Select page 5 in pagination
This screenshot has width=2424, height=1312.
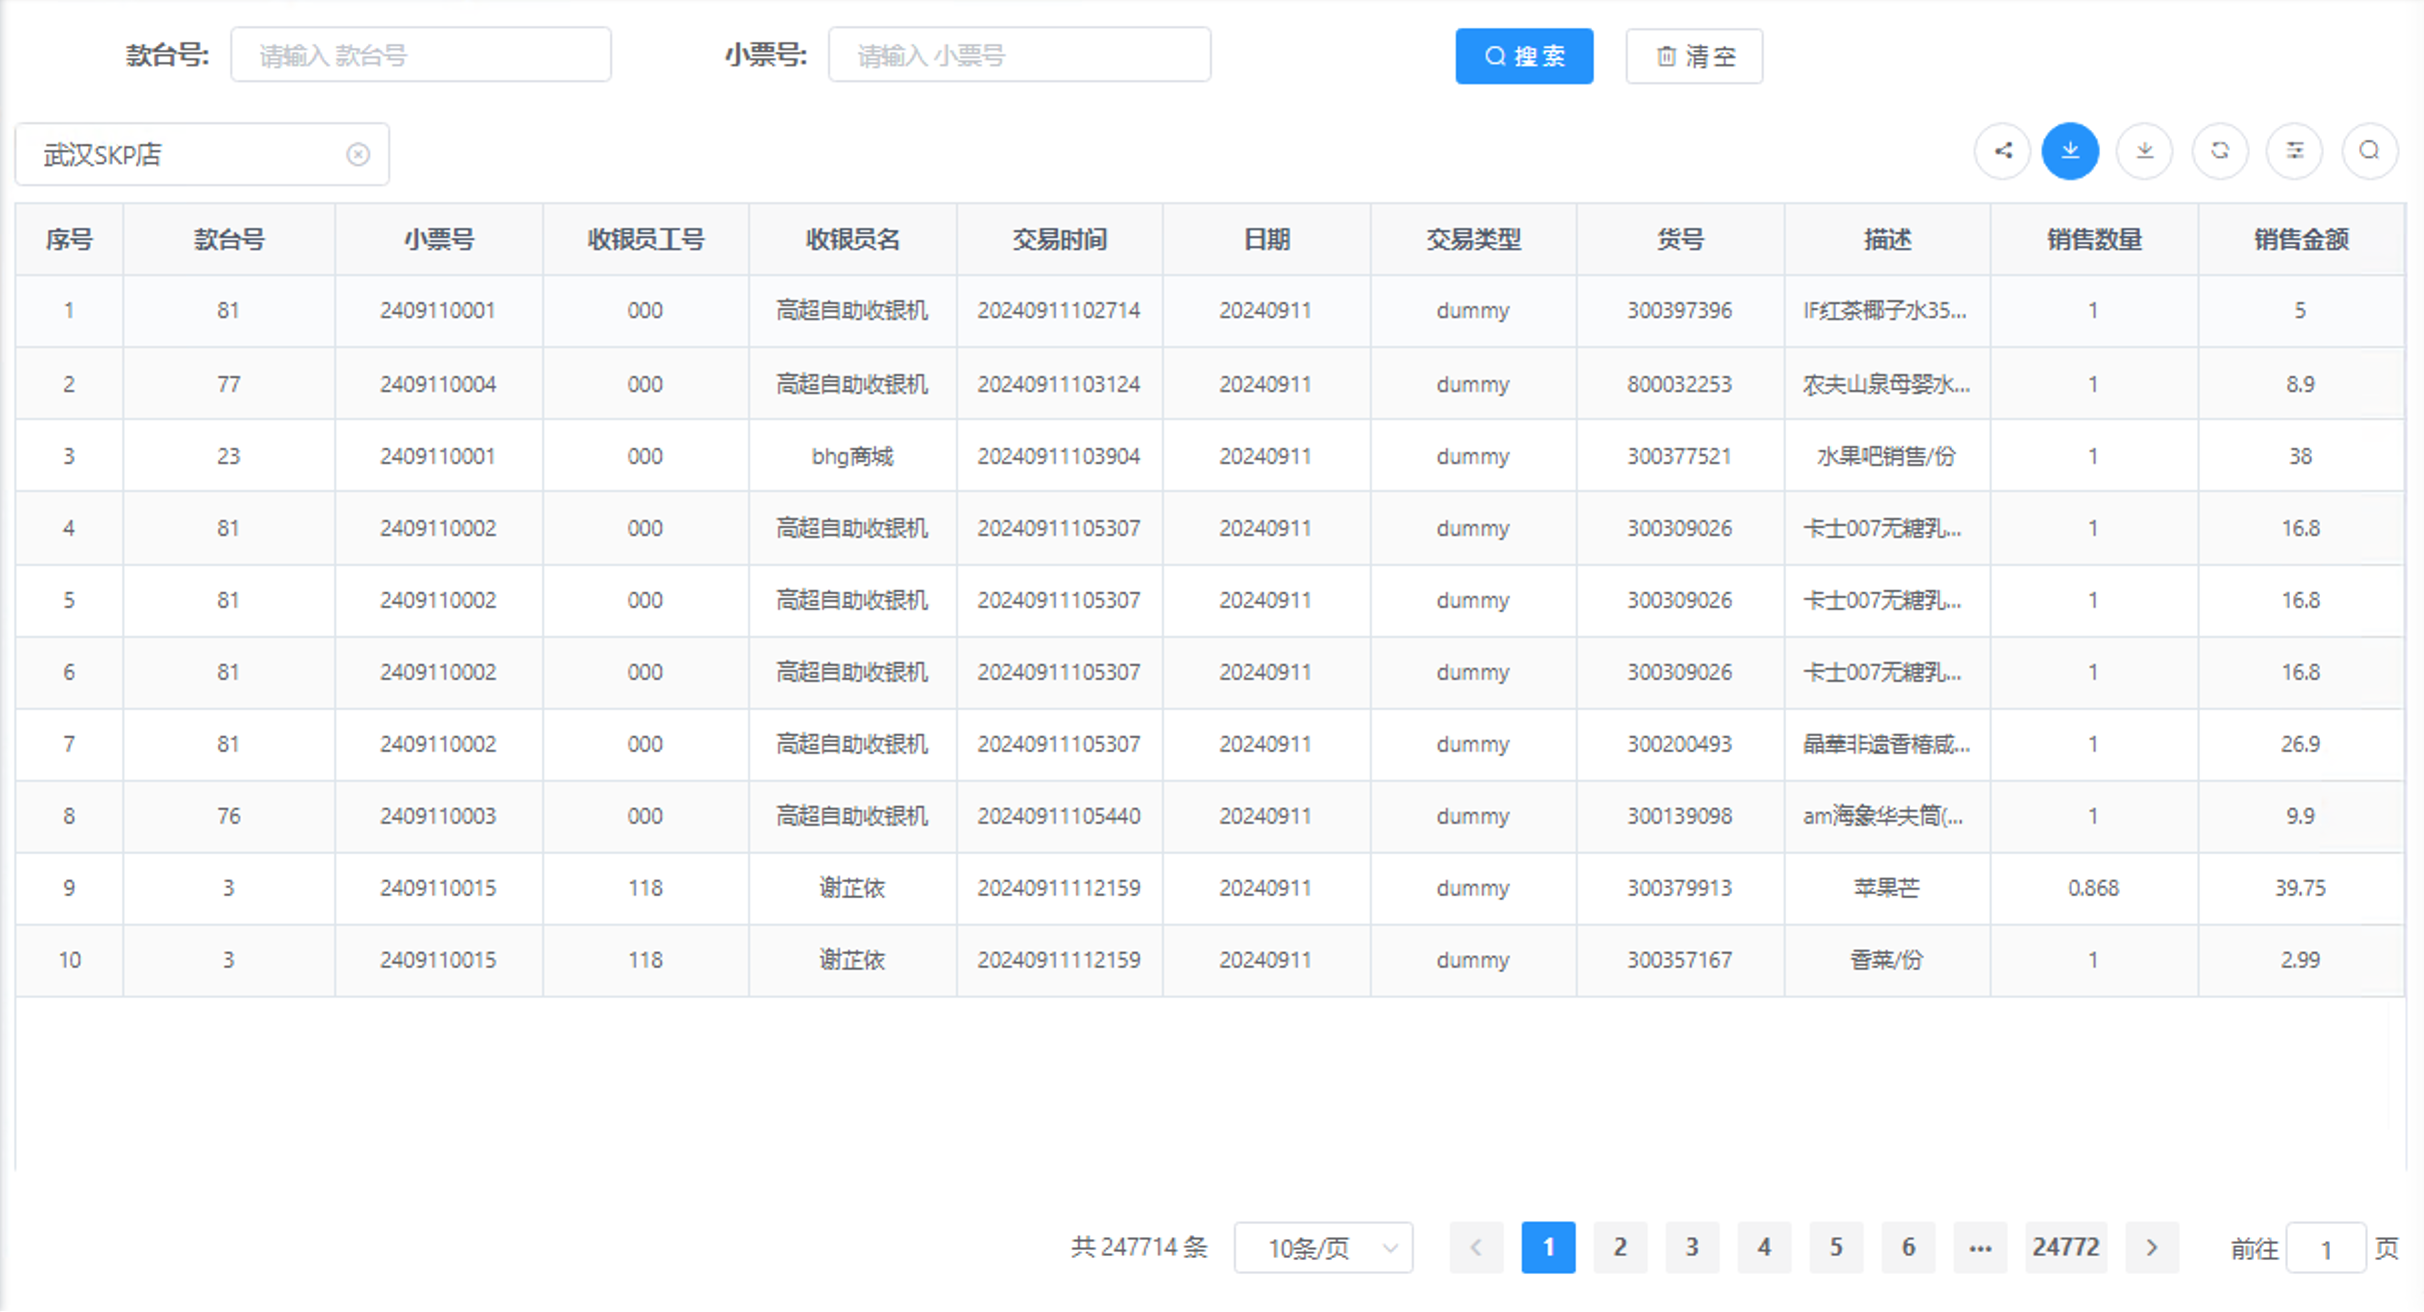(x=1836, y=1247)
